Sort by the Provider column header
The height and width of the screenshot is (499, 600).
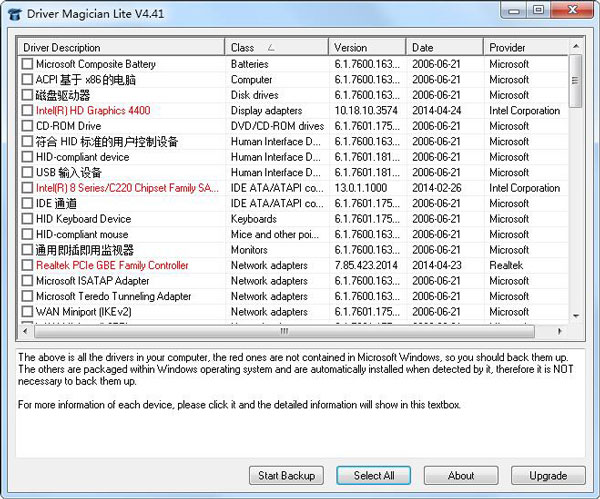tap(526, 47)
